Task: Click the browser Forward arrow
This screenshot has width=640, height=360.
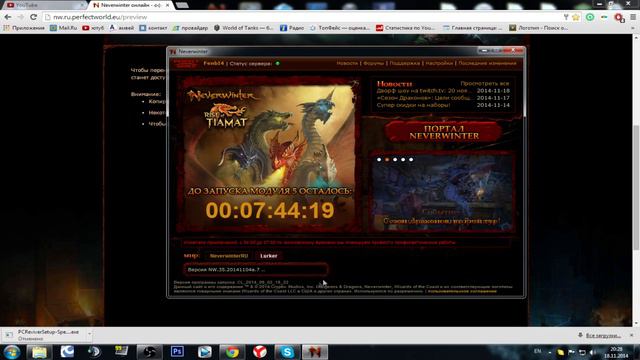Action: pos(20,17)
